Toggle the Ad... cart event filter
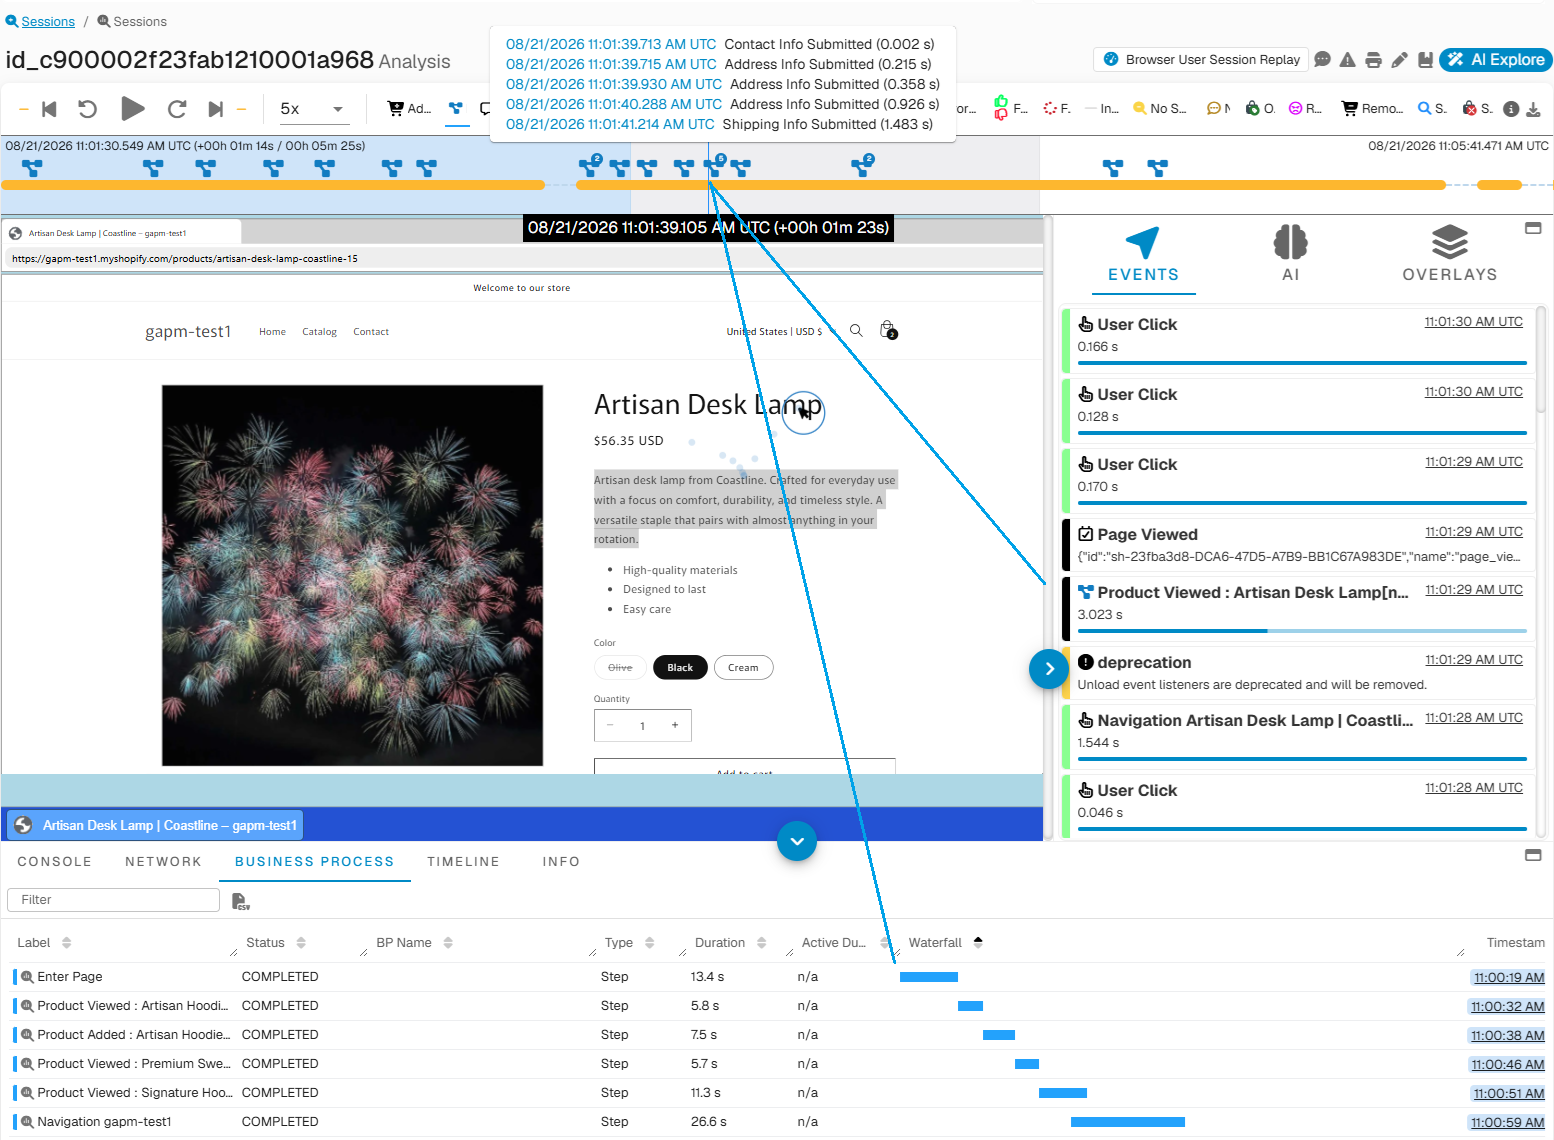The height and width of the screenshot is (1140, 1554). (x=409, y=109)
